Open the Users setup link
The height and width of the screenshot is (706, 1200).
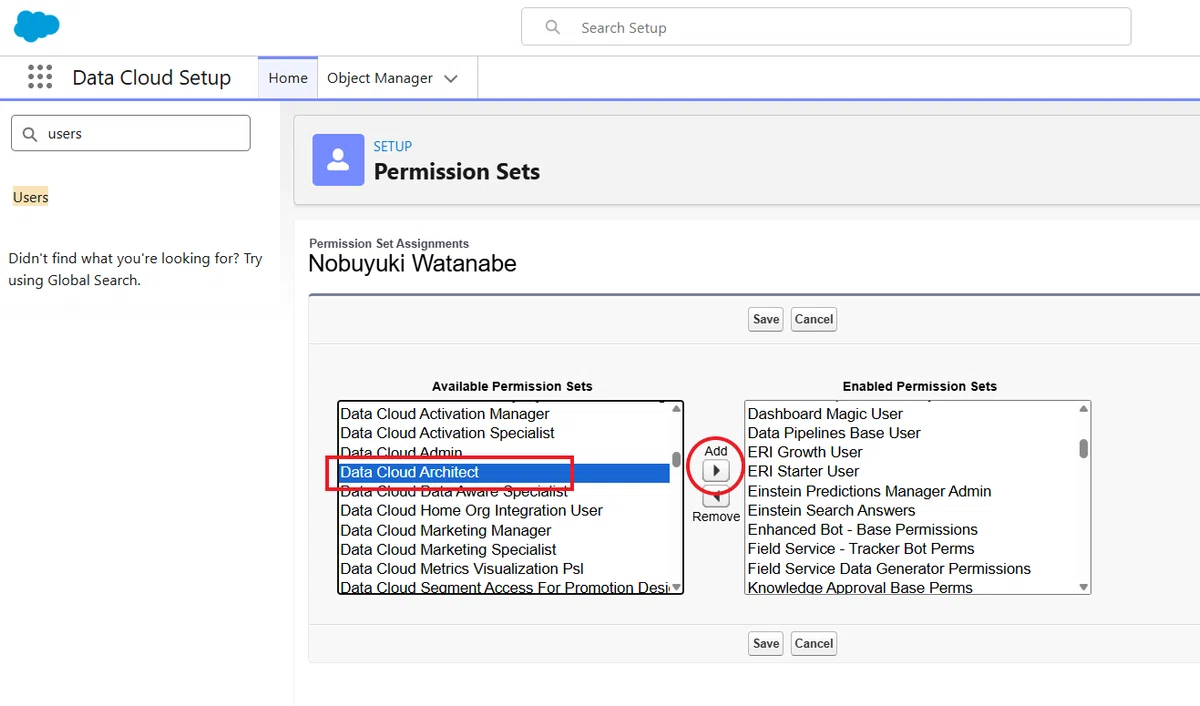click(31, 197)
